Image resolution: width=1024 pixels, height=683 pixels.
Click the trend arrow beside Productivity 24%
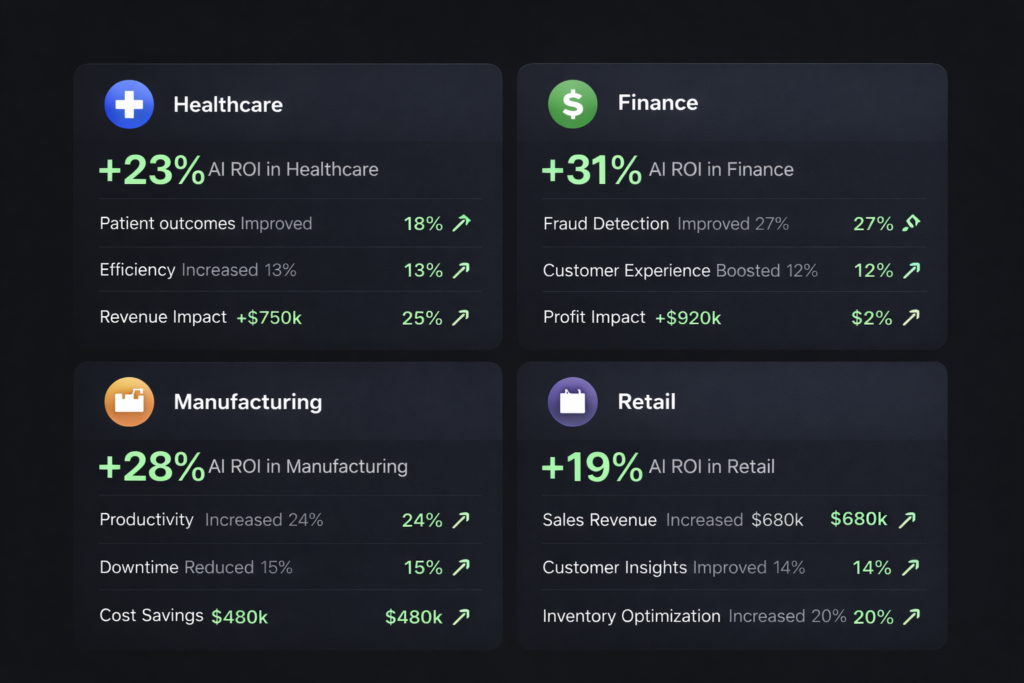pyautogui.click(x=463, y=518)
